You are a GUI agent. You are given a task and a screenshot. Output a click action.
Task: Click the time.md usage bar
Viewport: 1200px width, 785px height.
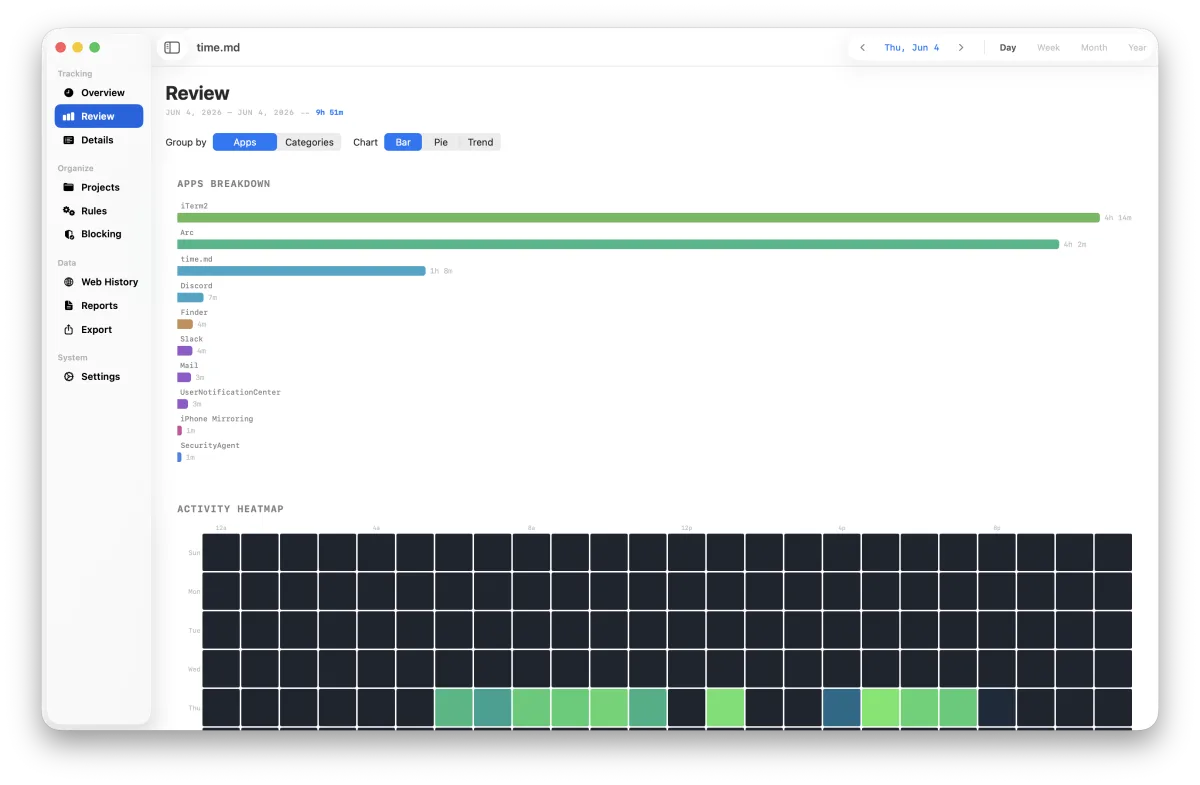(301, 271)
